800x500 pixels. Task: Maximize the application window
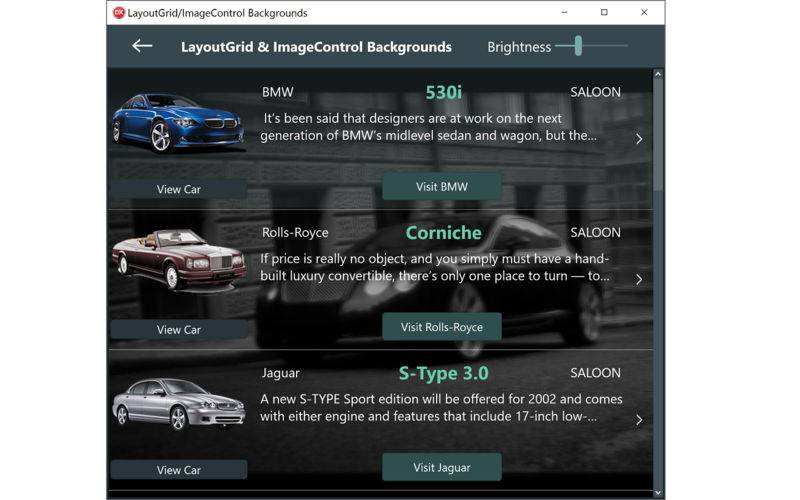point(604,12)
